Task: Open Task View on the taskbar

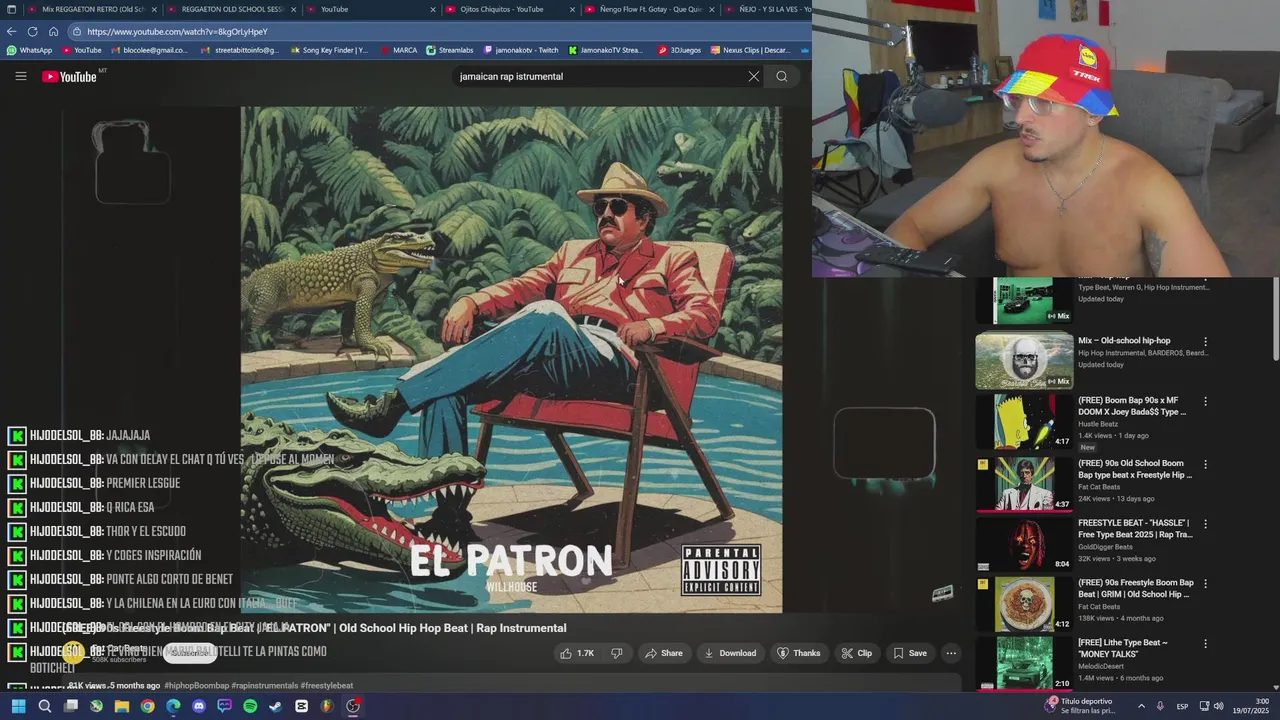Action: [71, 706]
